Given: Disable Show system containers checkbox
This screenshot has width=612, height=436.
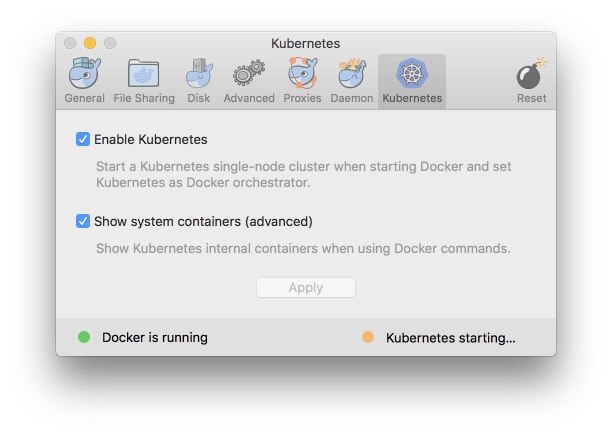Looking at the screenshot, I should pyautogui.click(x=83, y=221).
